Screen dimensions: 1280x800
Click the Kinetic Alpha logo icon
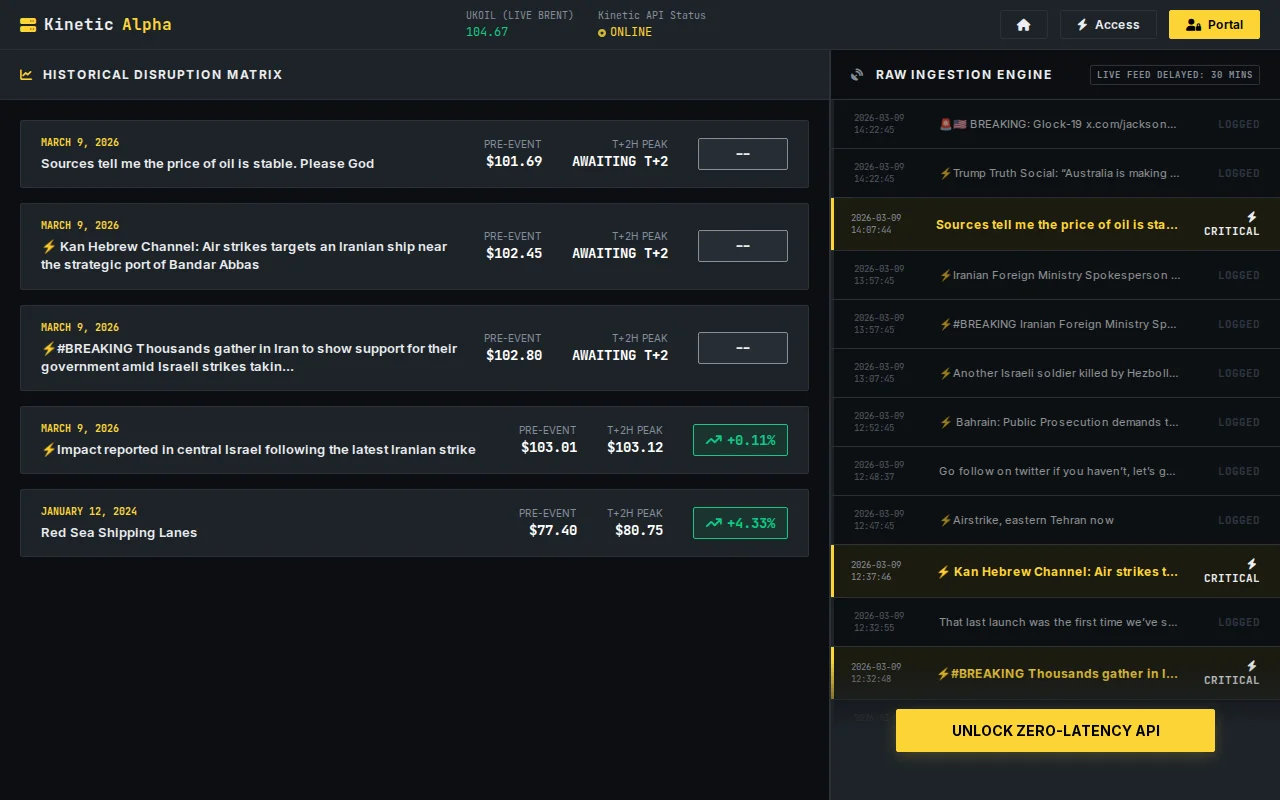tap(28, 24)
